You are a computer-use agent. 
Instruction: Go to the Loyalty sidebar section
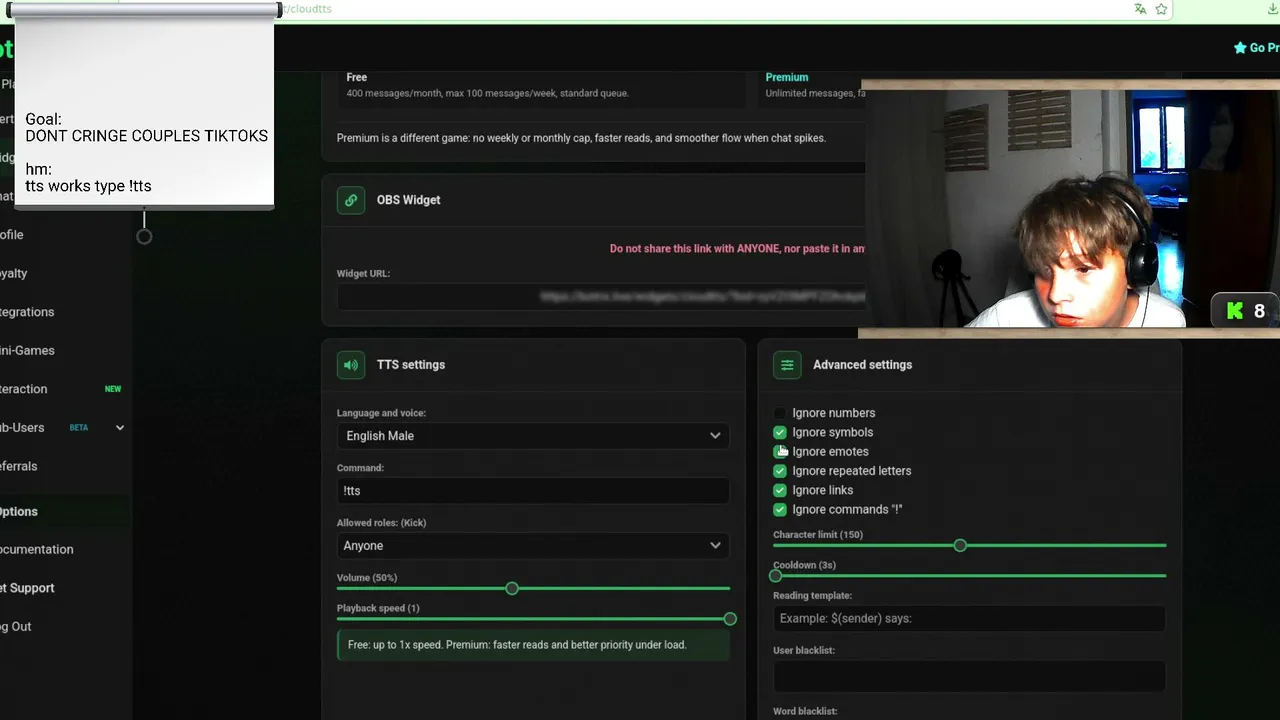tap(14, 273)
